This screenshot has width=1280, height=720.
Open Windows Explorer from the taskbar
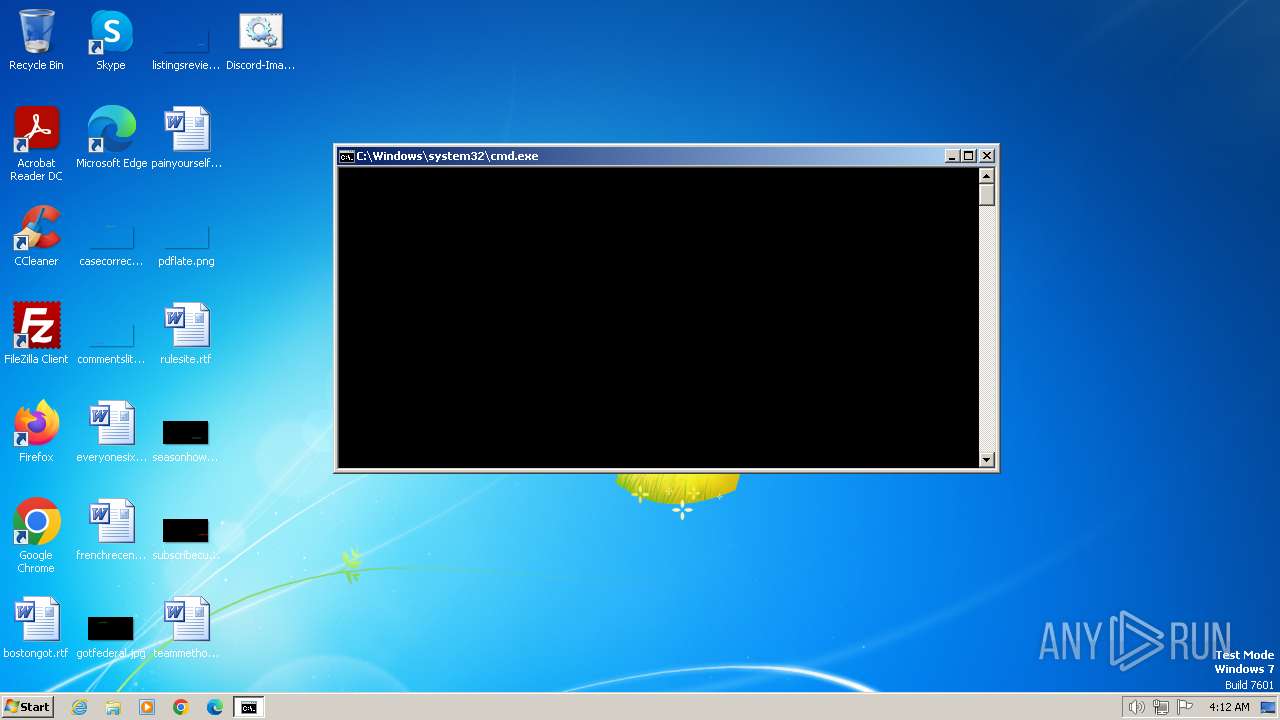(113, 707)
